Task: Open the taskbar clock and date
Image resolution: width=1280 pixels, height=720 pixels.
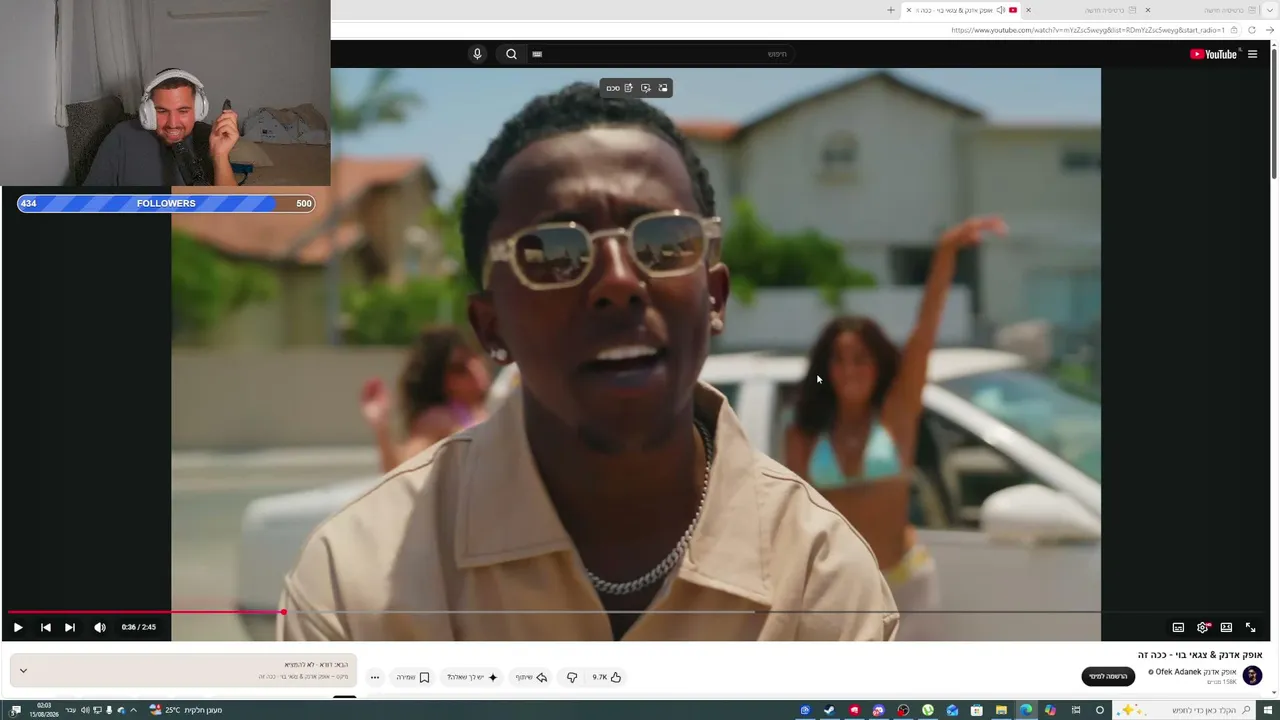Action: pyautogui.click(x=44, y=710)
